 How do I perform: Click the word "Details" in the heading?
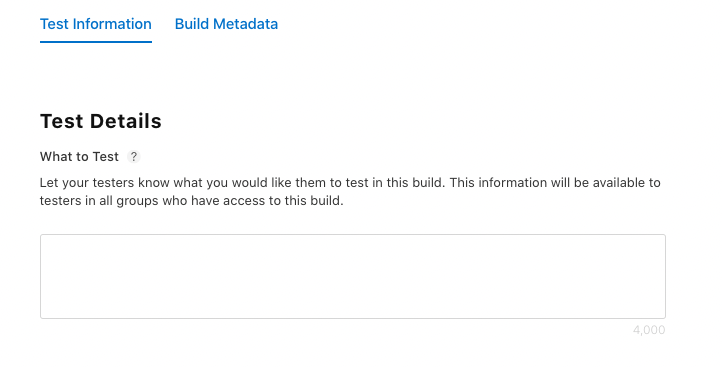pos(126,121)
